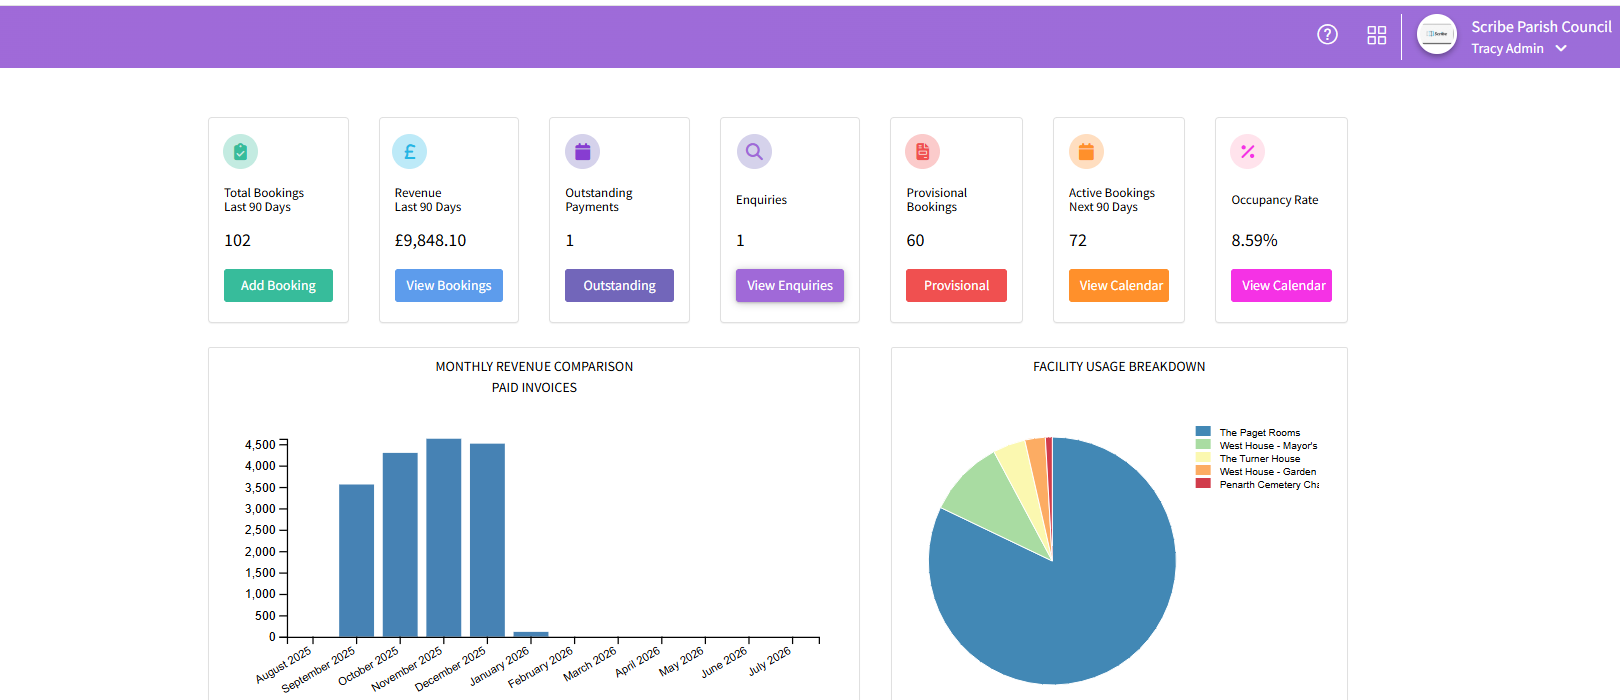The height and width of the screenshot is (700, 1620).
Task: Click the Total Bookings clipboard icon
Action: [240, 152]
